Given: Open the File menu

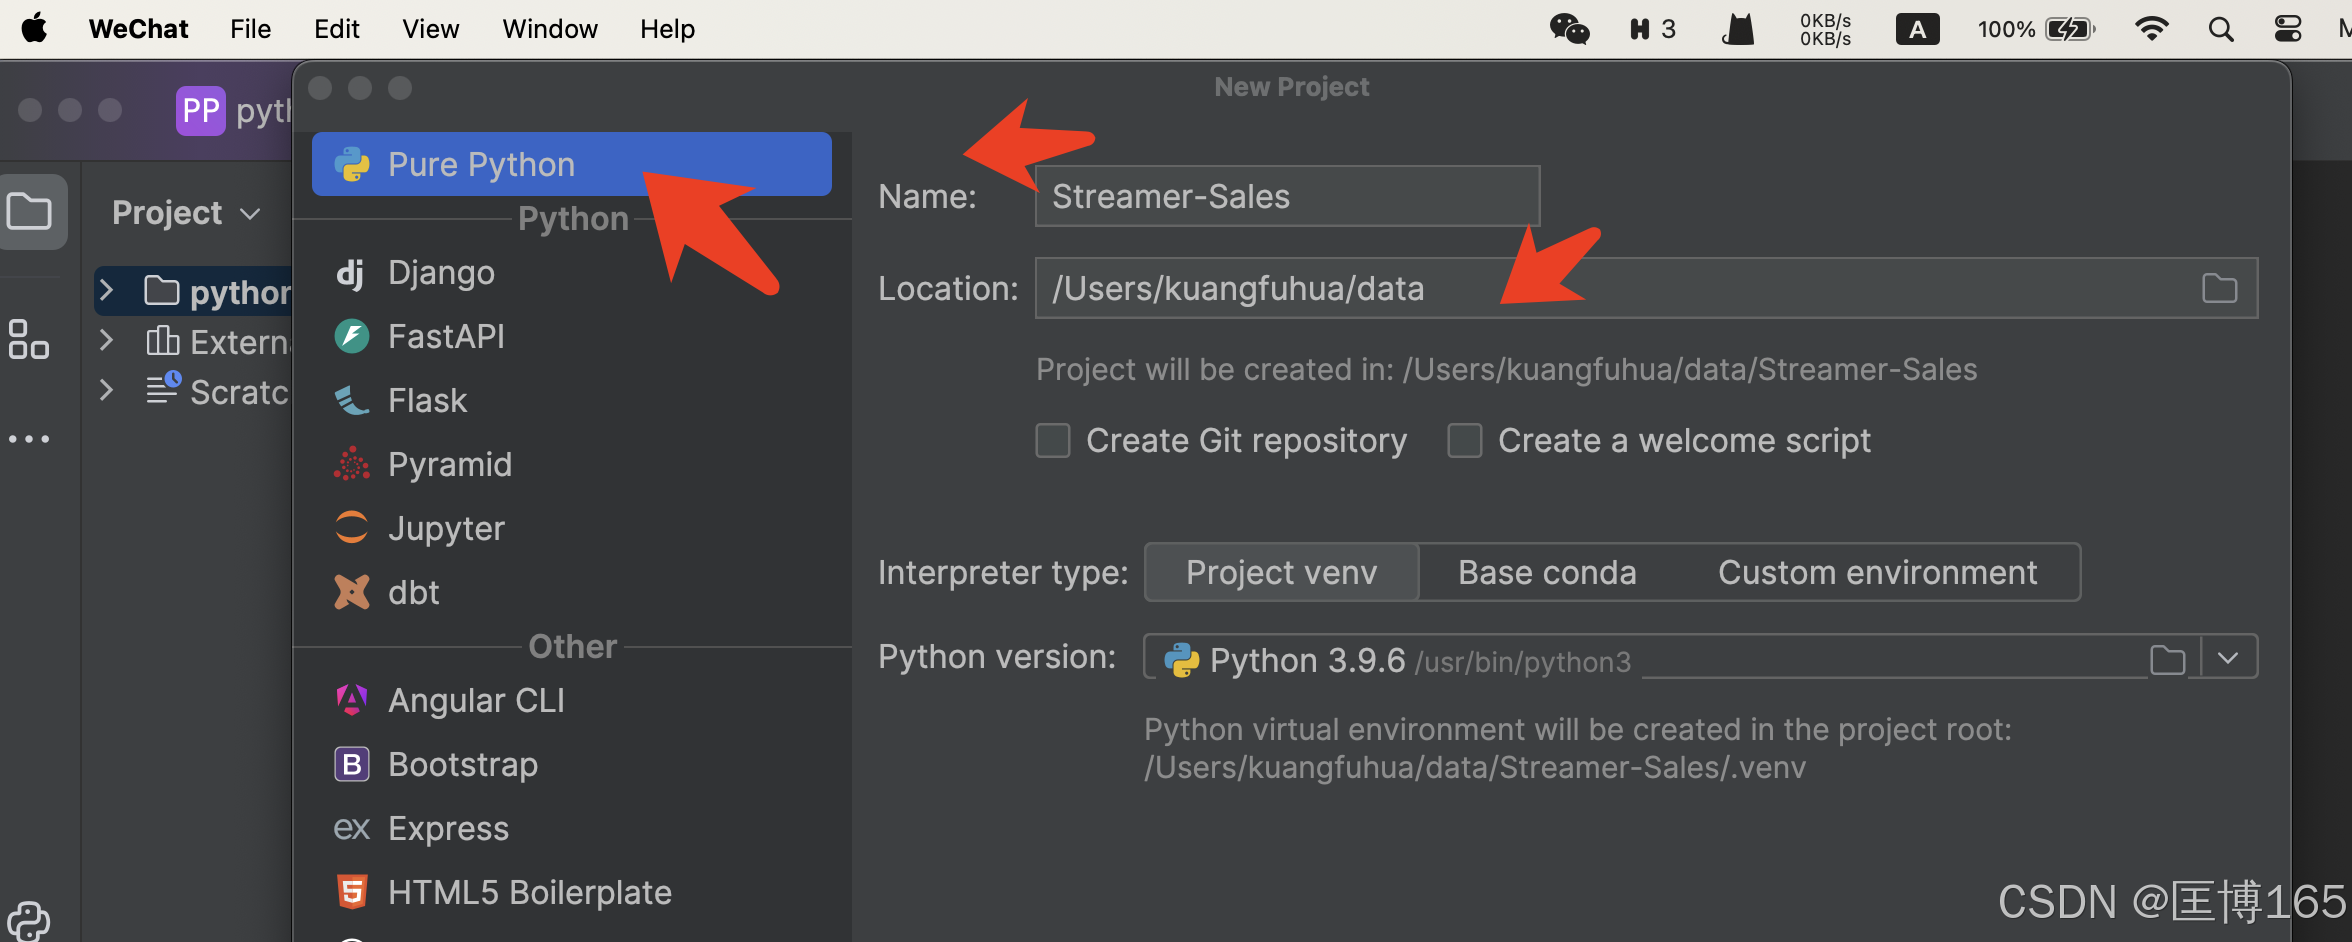Looking at the screenshot, I should click(250, 29).
